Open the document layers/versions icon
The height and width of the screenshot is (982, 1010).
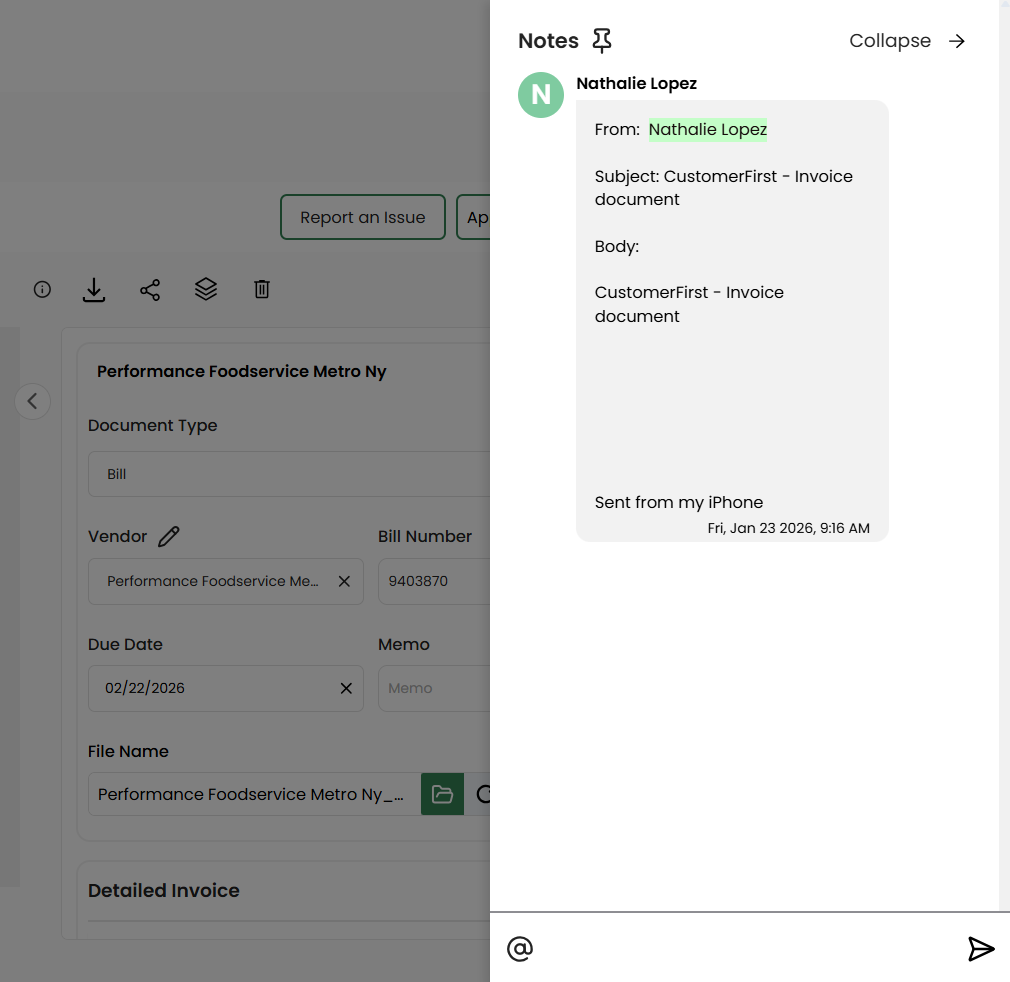coord(206,289)
